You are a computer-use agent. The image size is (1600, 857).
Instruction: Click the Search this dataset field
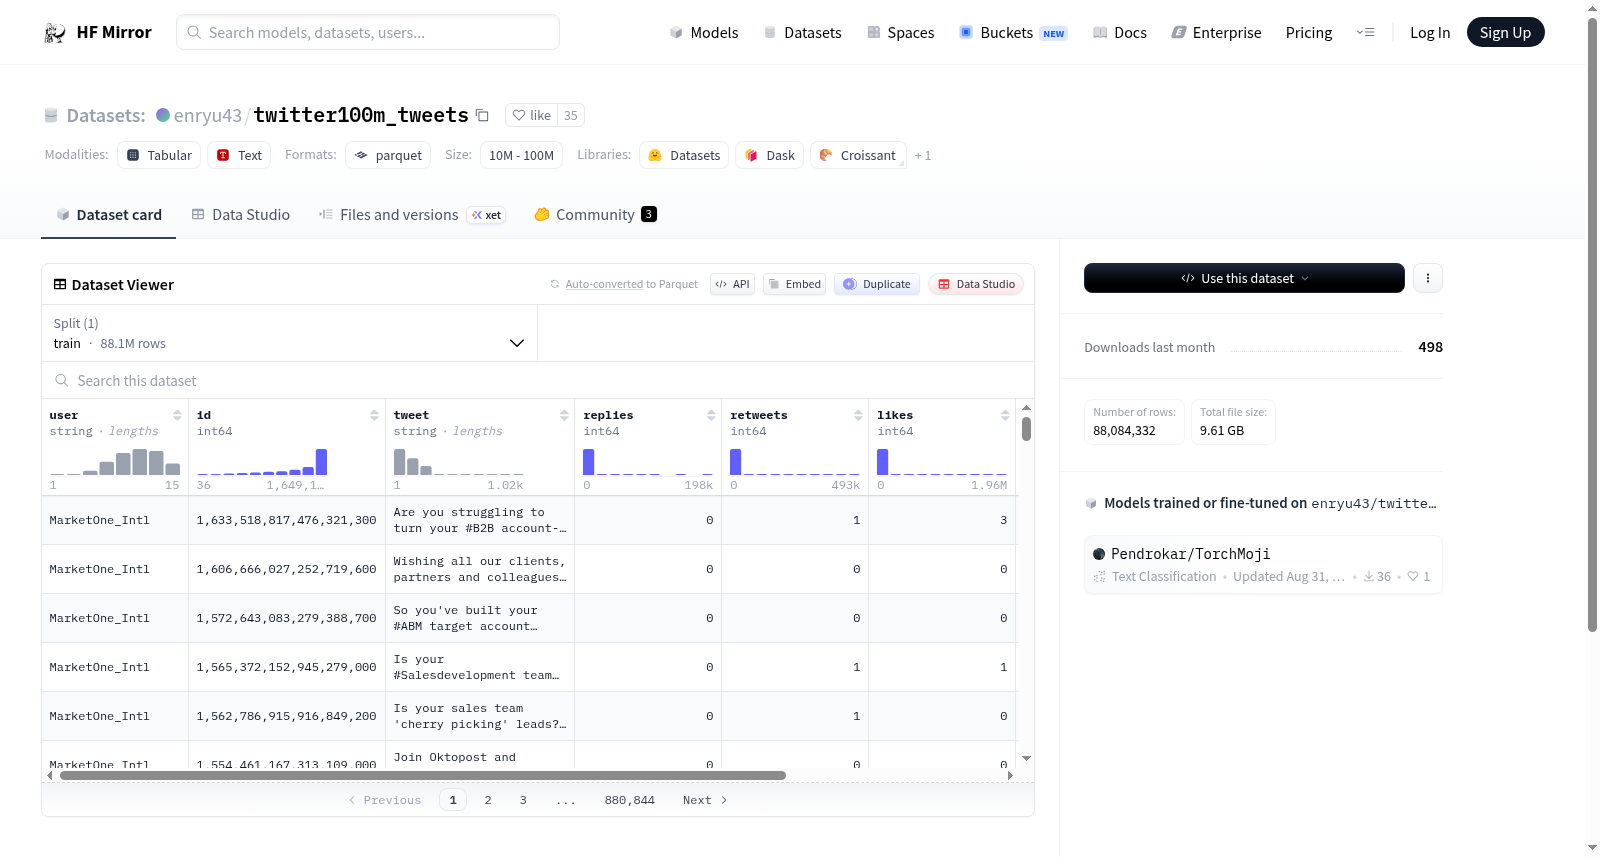538,380
